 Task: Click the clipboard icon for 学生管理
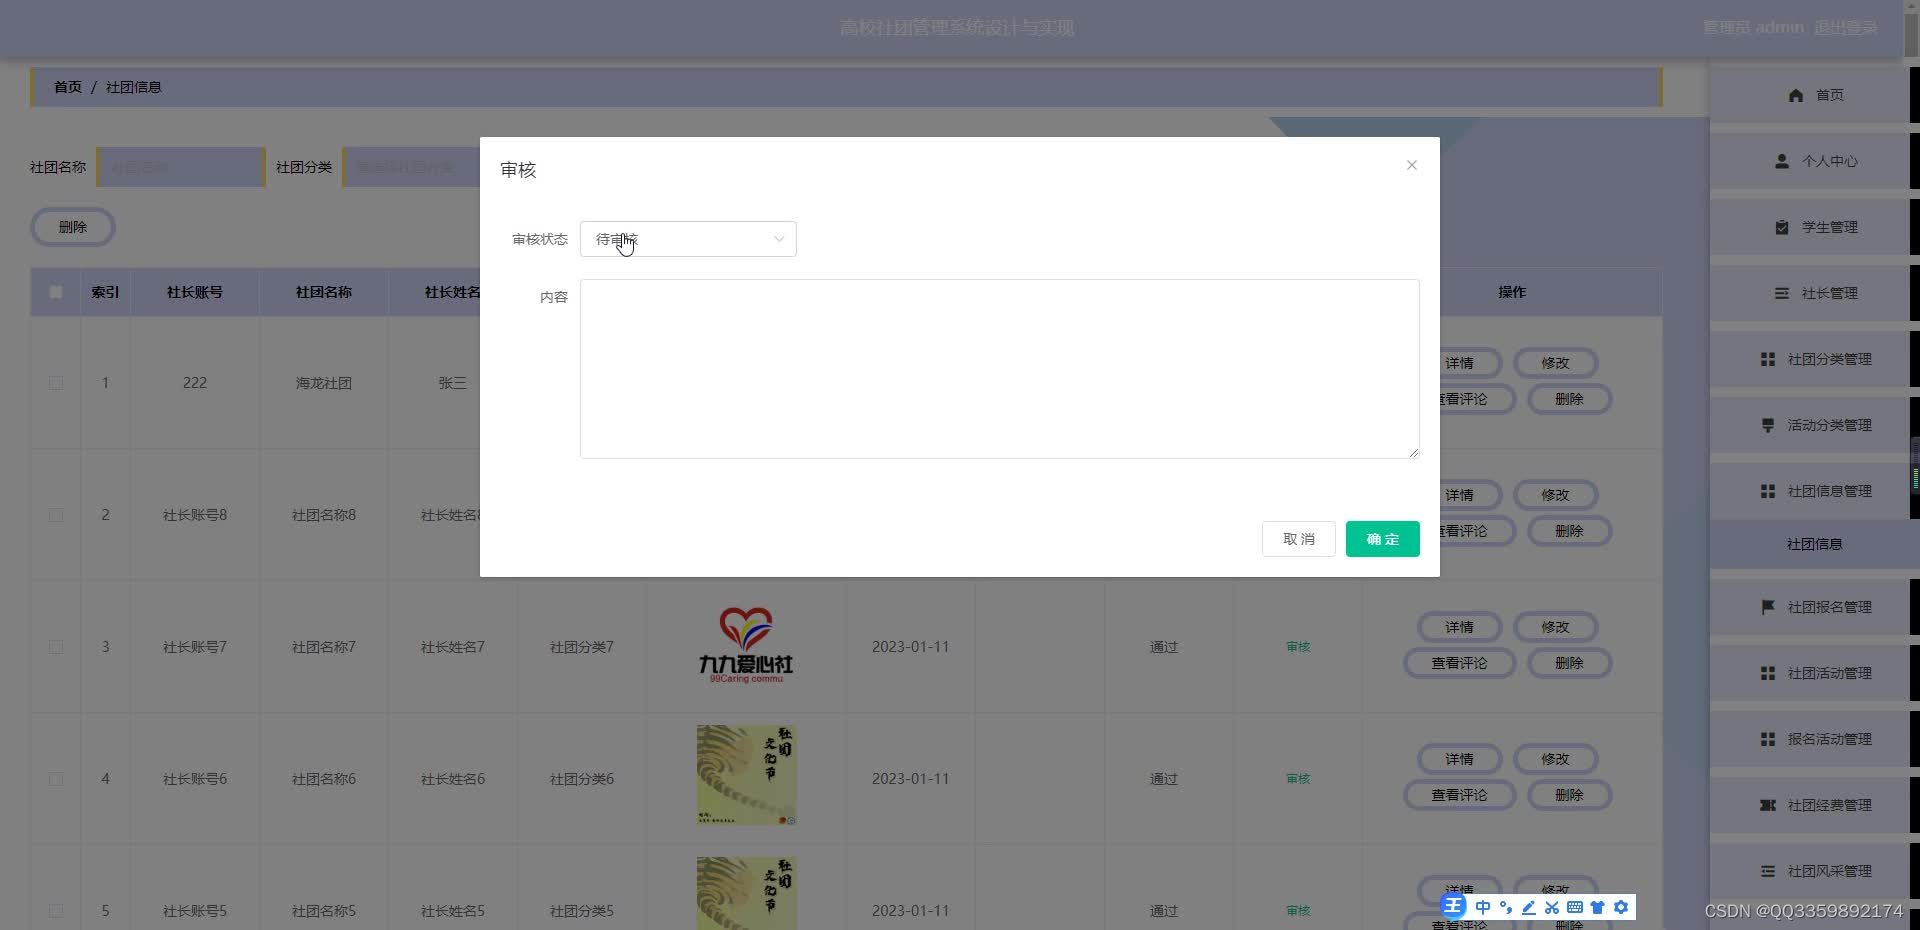[1781, 227]
